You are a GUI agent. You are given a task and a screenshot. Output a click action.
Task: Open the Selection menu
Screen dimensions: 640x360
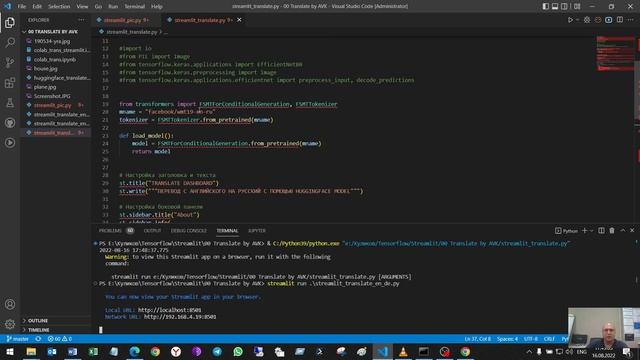pyautogui.click(x=59, y=6)
